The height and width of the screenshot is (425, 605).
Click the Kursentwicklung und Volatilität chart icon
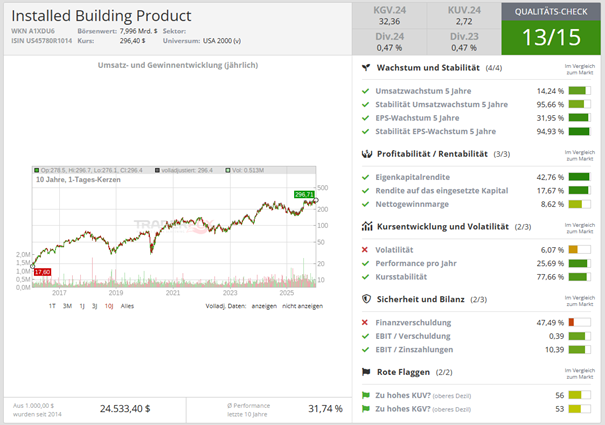[369, 227]
